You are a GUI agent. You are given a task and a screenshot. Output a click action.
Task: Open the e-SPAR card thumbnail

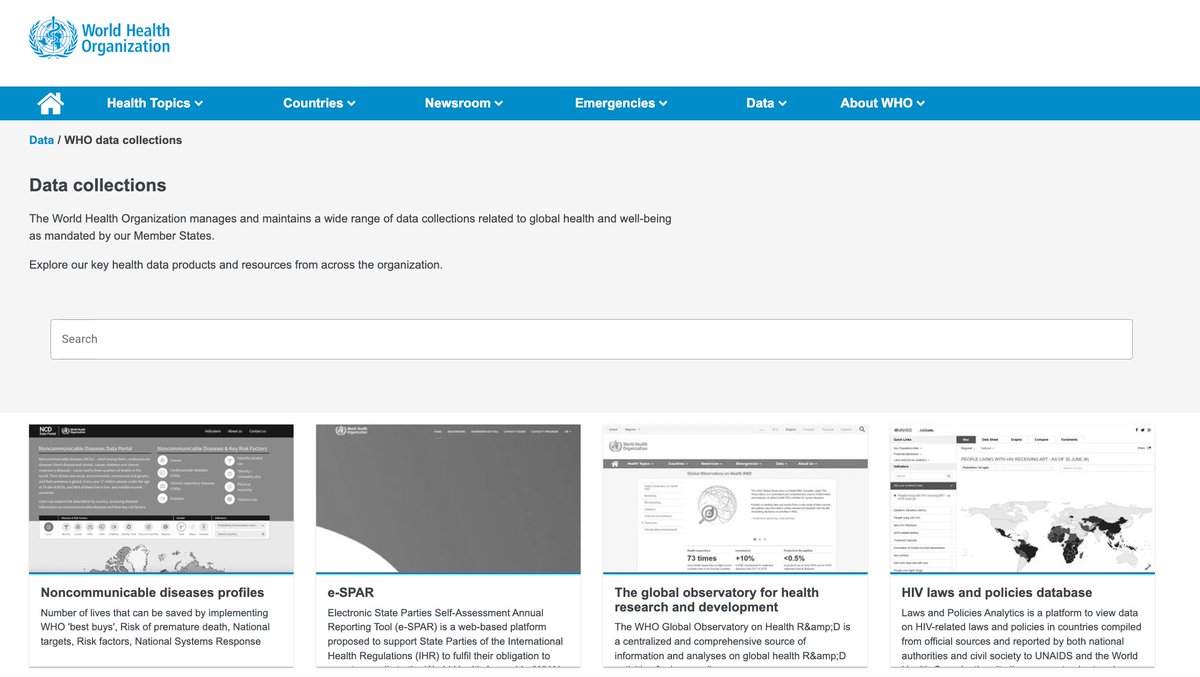pos(448,499)
